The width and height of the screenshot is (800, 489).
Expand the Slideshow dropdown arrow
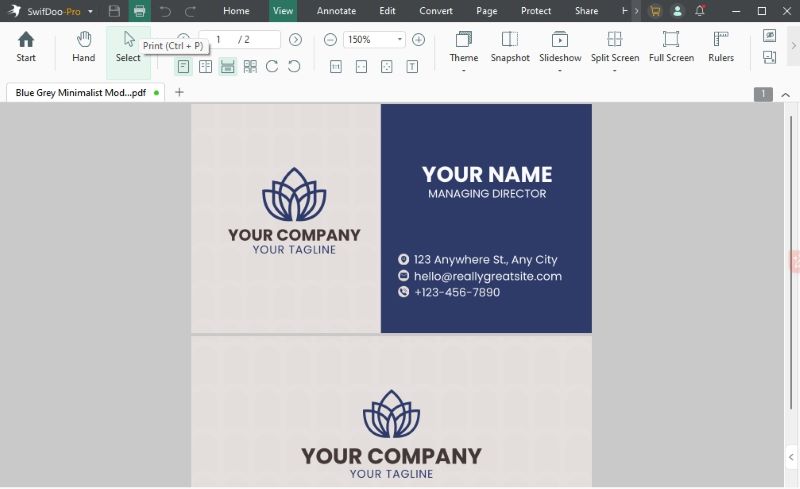[x=560, y=70]
